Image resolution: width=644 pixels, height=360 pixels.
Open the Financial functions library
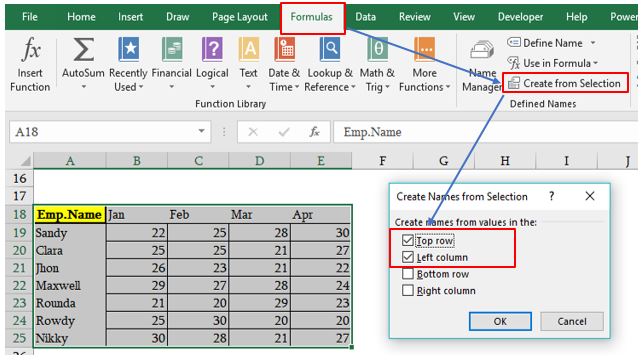(172, 64)
